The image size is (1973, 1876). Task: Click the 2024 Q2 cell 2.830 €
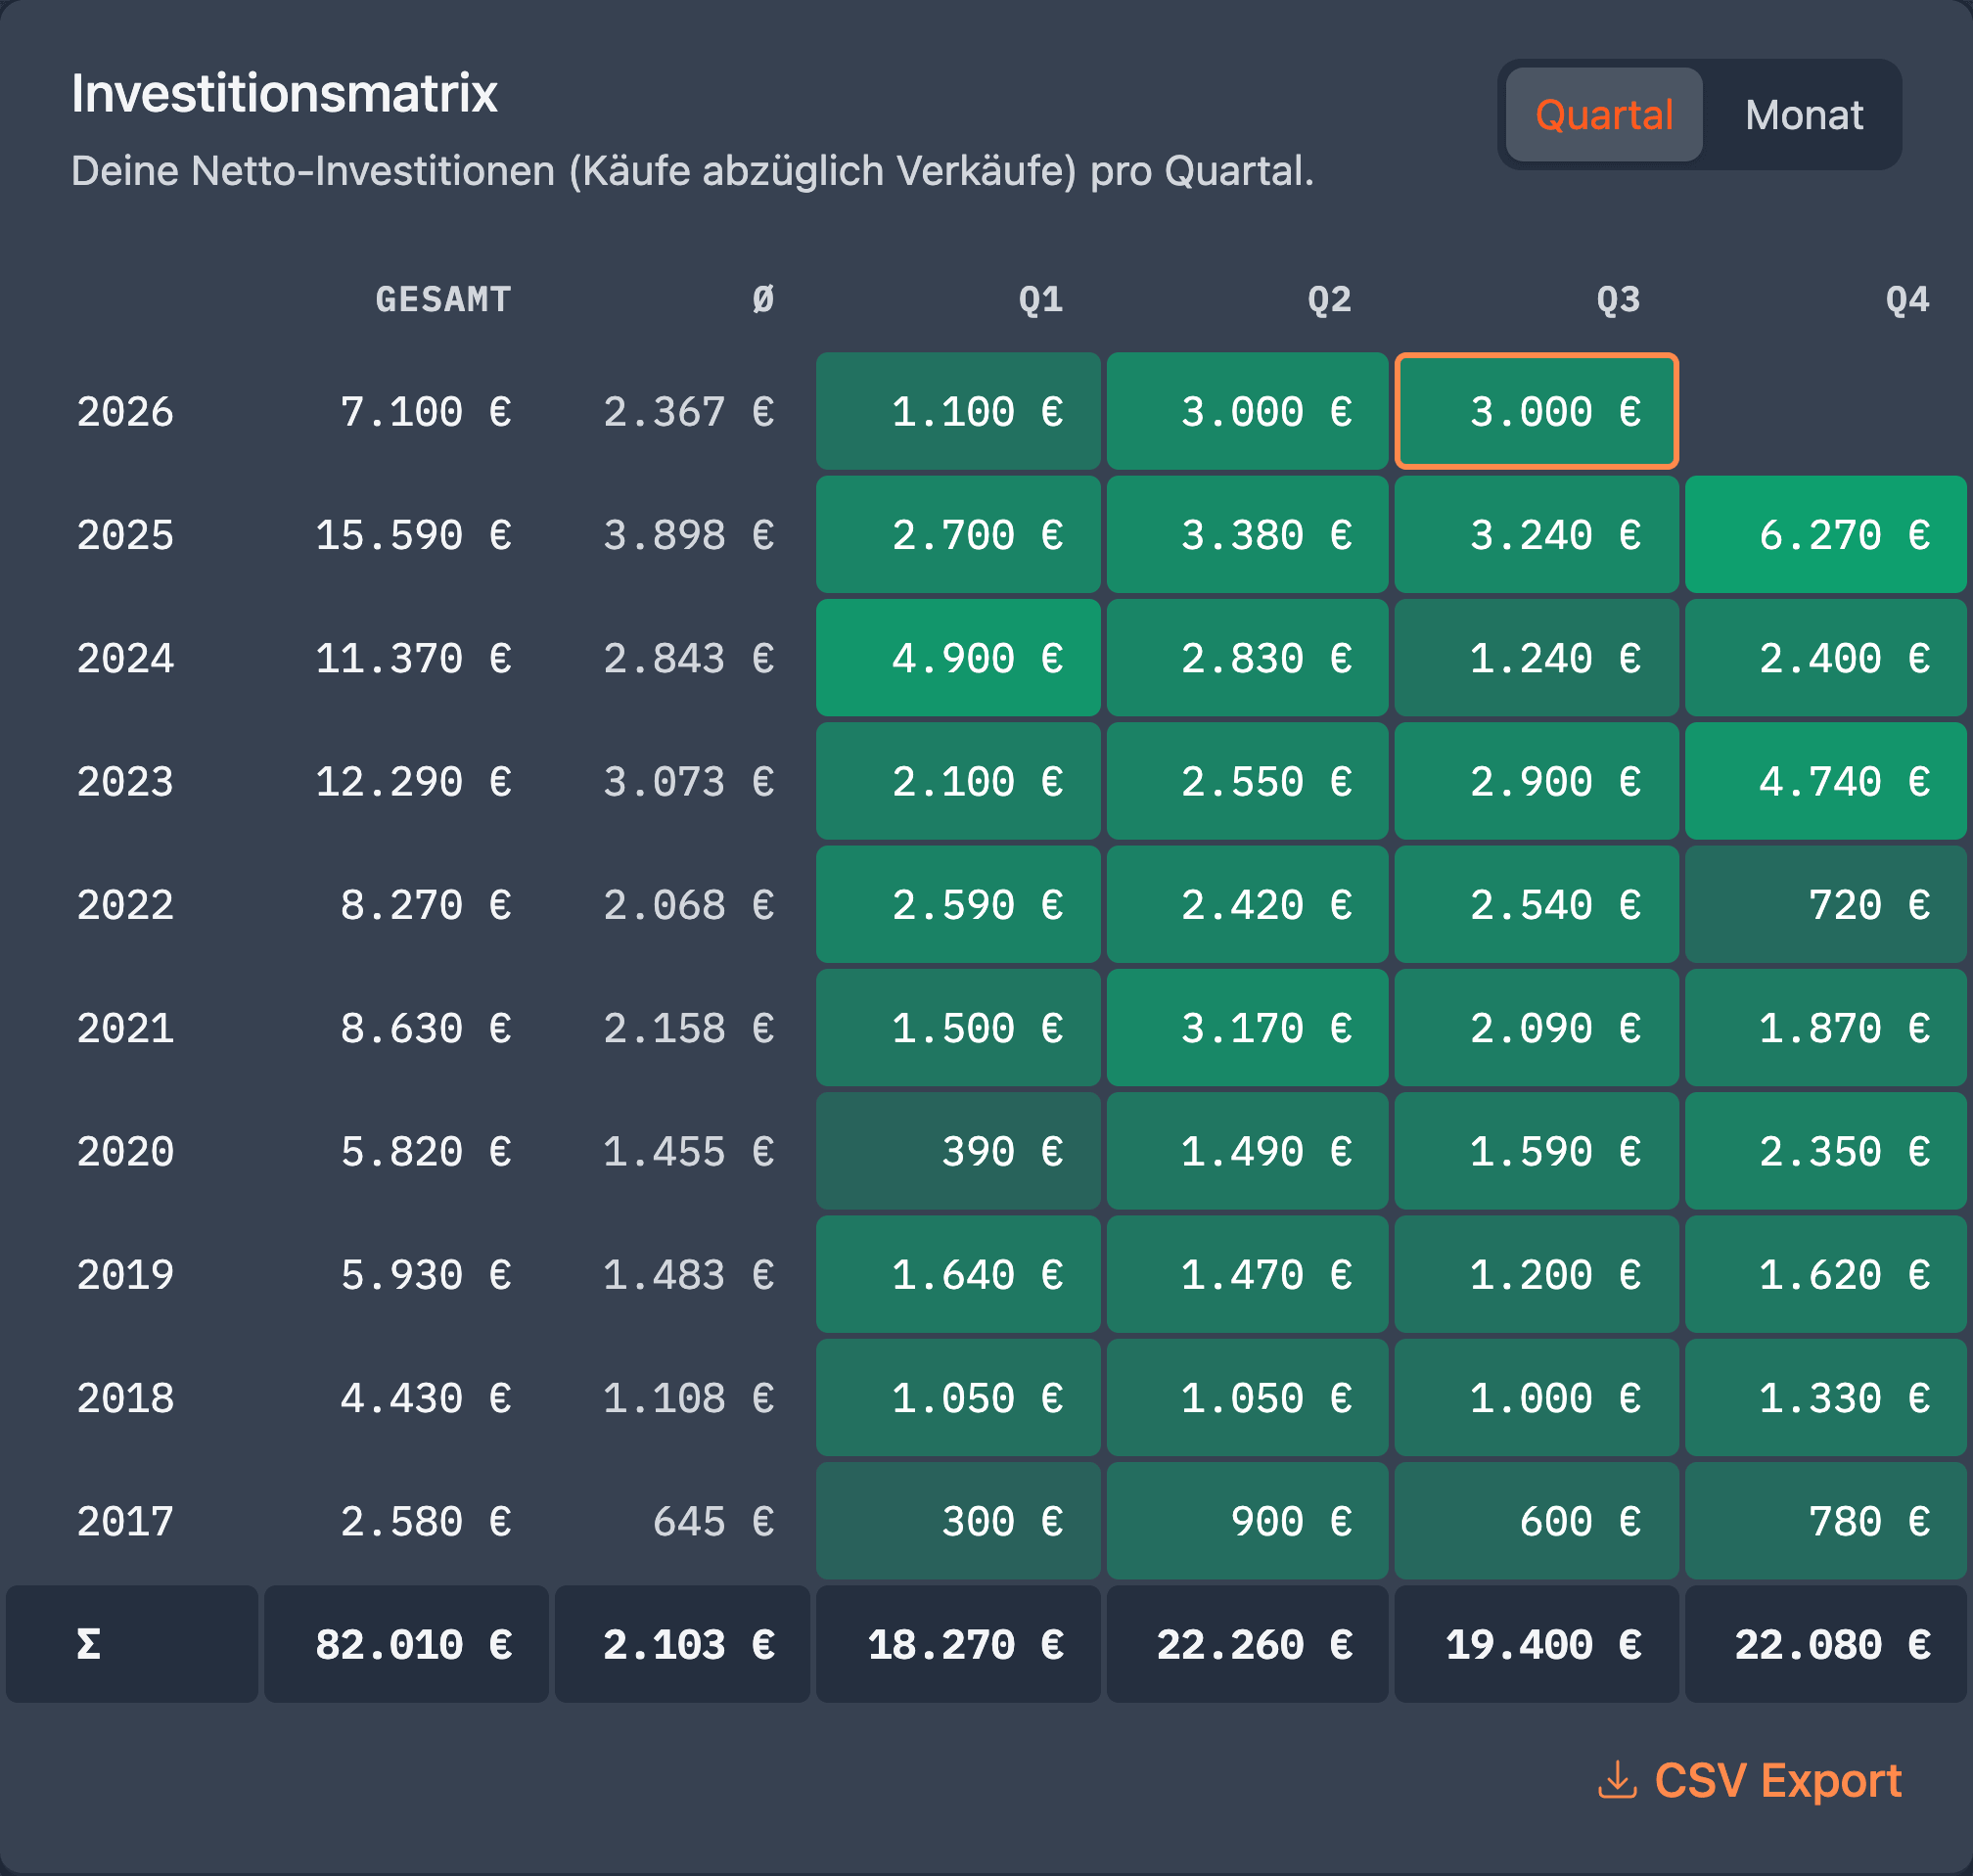point(1247,658)
